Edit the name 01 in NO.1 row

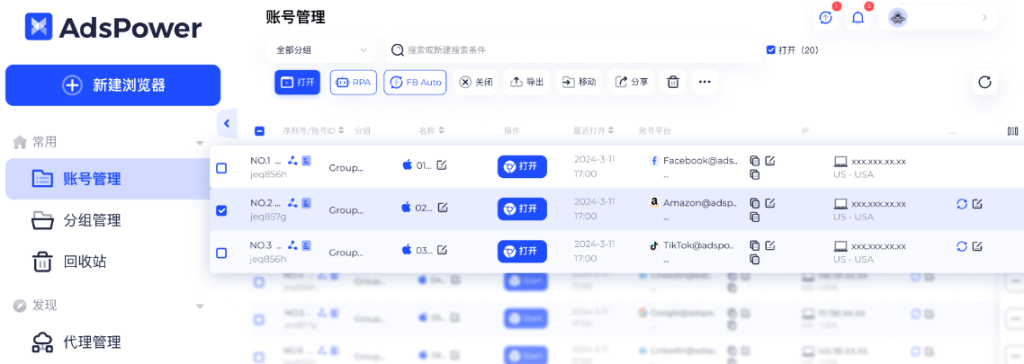point(442,165)
